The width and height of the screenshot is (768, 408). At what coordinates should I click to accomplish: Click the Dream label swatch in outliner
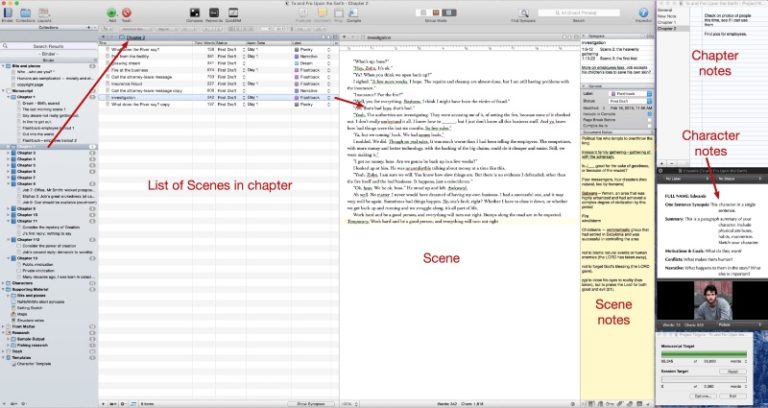296,63
